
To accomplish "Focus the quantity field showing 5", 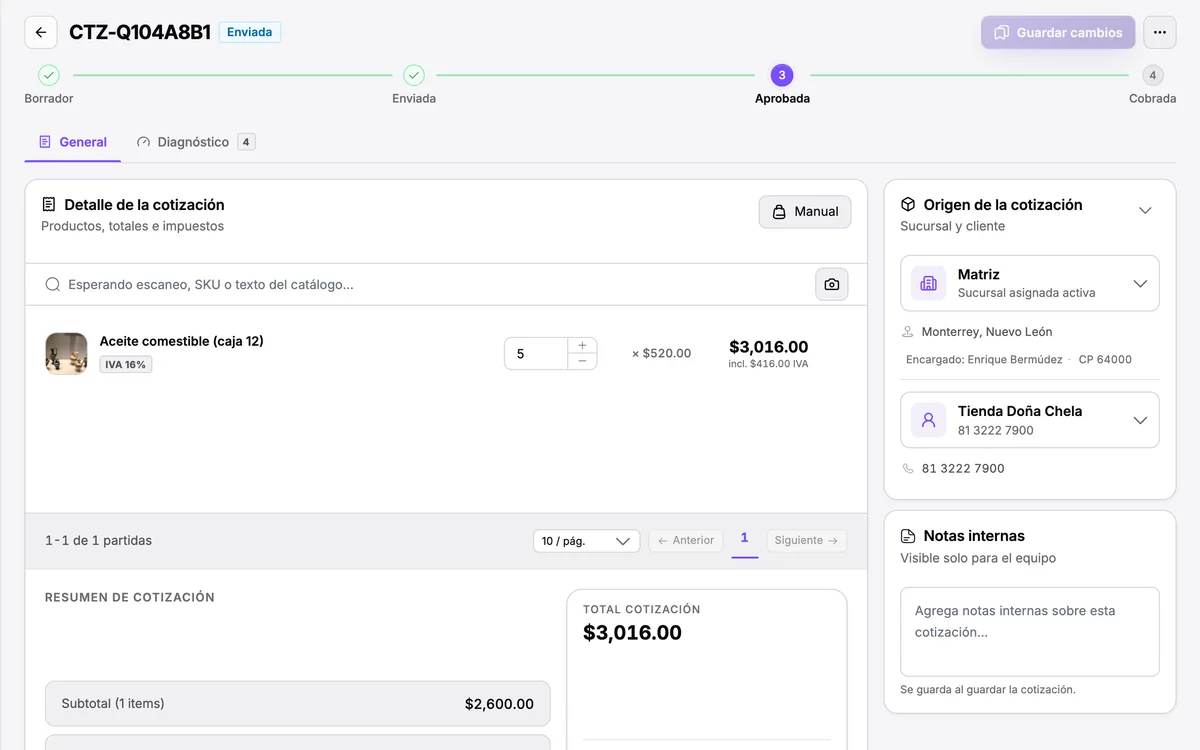I will tap(536, 353).
